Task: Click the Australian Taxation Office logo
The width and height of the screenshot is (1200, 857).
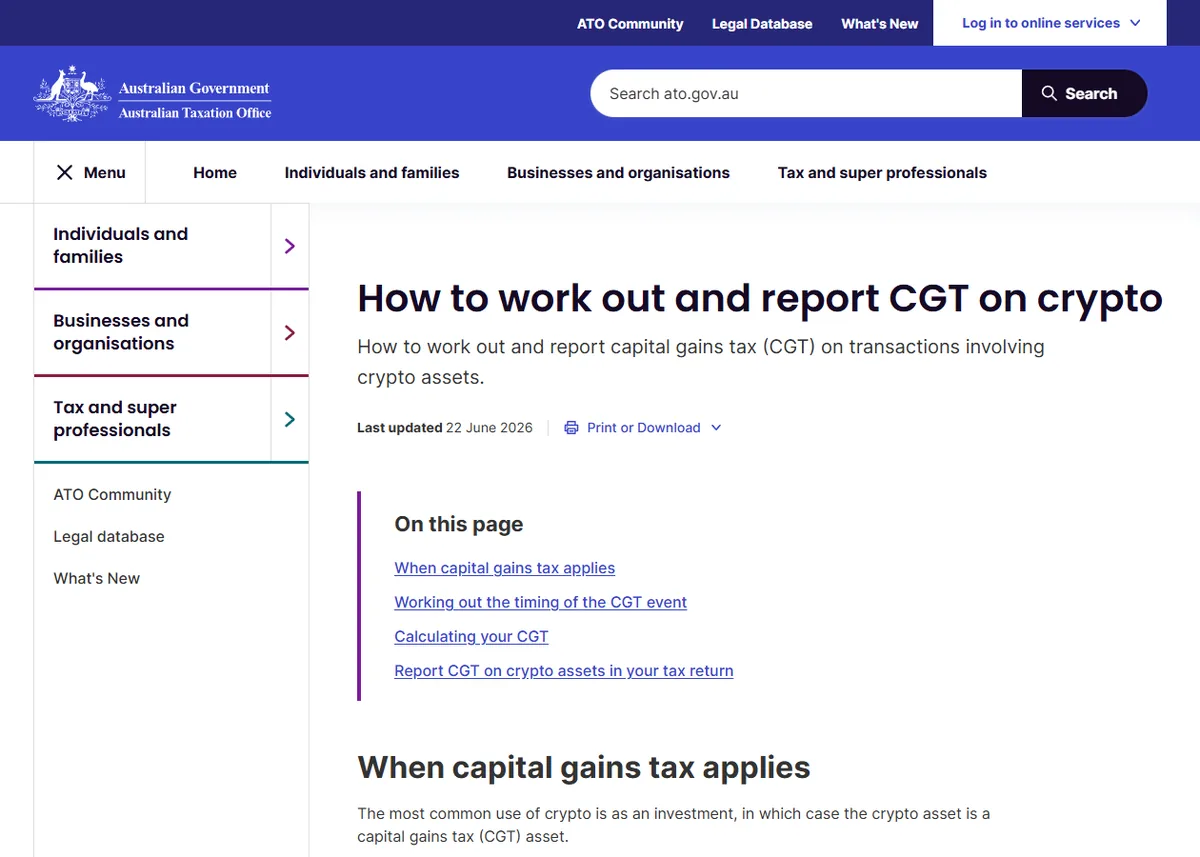Action: point(153,94)
